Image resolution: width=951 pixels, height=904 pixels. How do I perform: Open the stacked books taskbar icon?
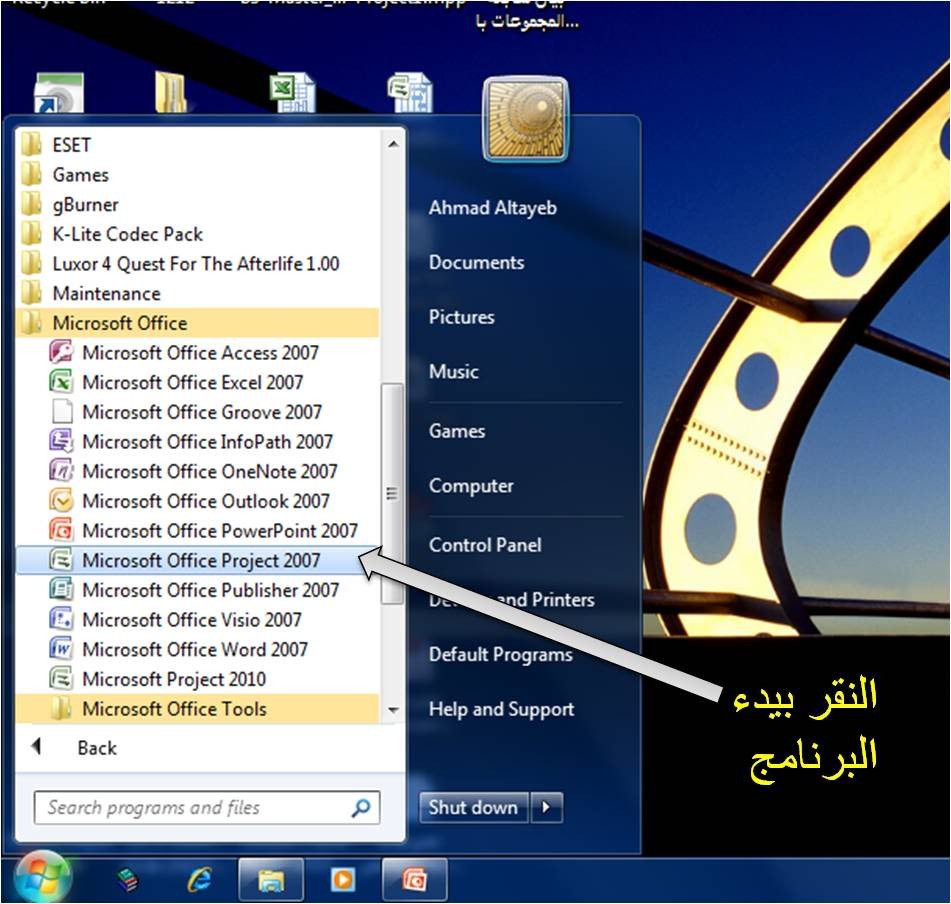click(x=127, y=879)
